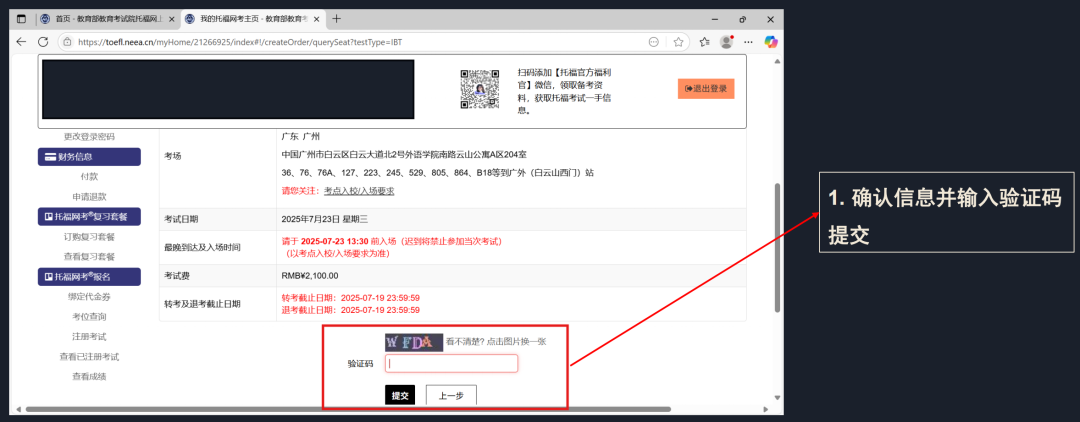Viewport: 1080px width, 422px height.
Task: Open 查看成绩 in the sidebar
Action: 90,377
